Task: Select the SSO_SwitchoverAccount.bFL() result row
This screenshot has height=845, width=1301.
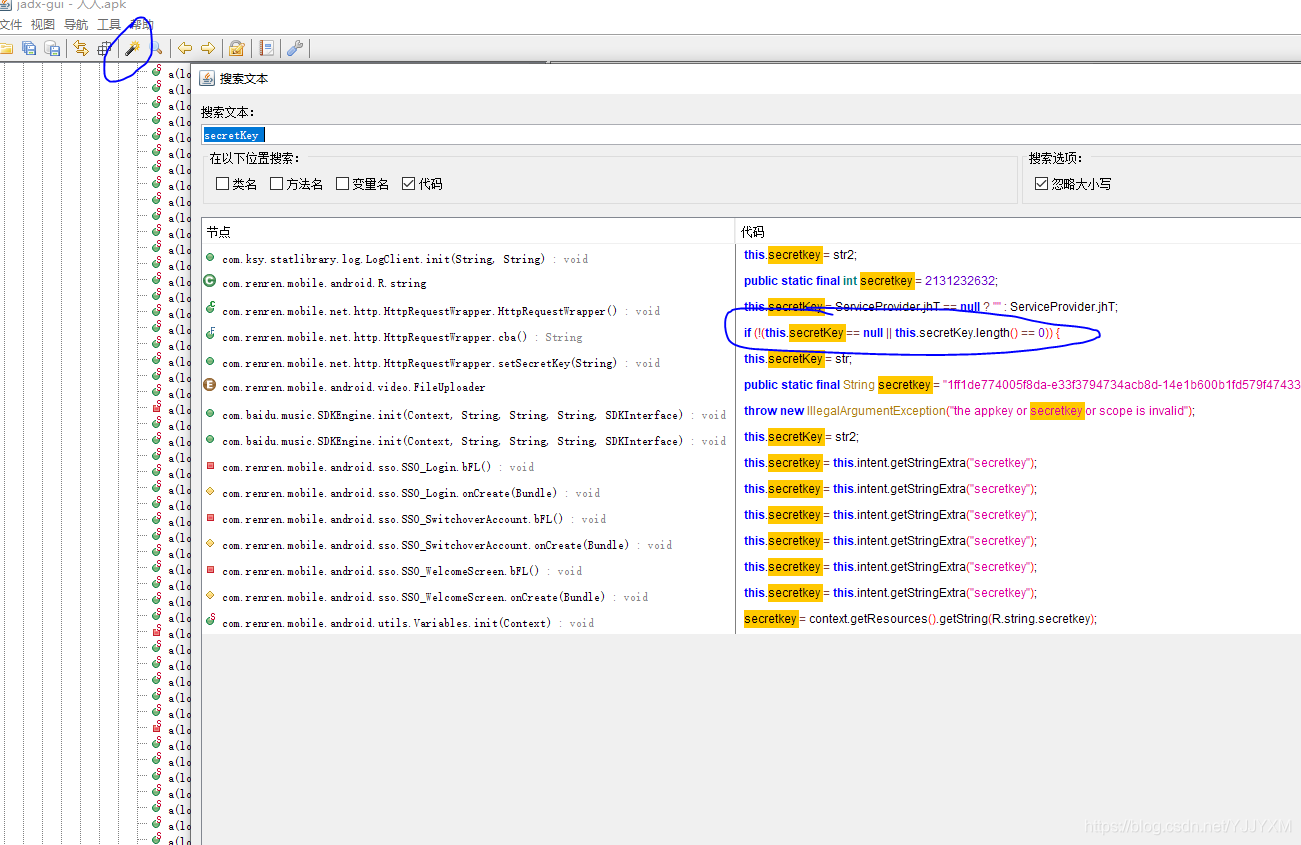Action: pos(468,518)
